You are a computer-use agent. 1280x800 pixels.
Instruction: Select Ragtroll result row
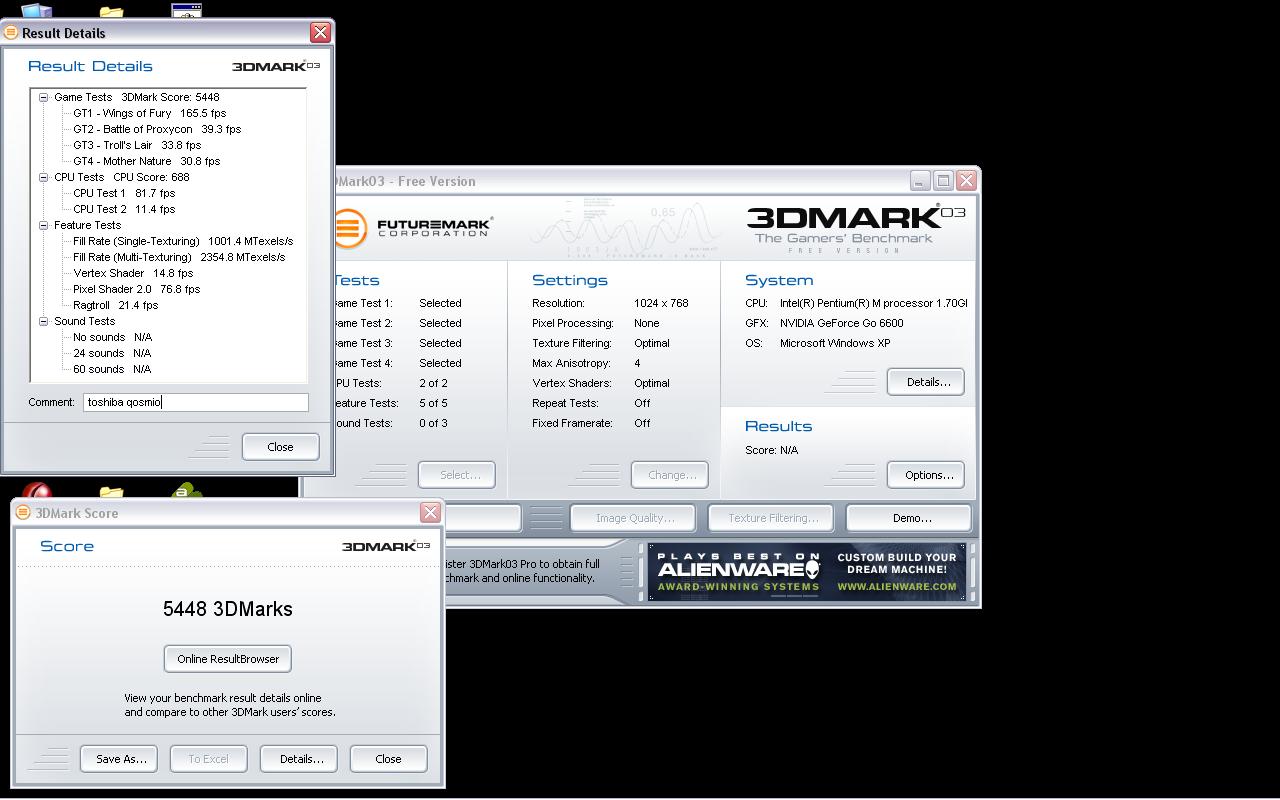(115, 305)
